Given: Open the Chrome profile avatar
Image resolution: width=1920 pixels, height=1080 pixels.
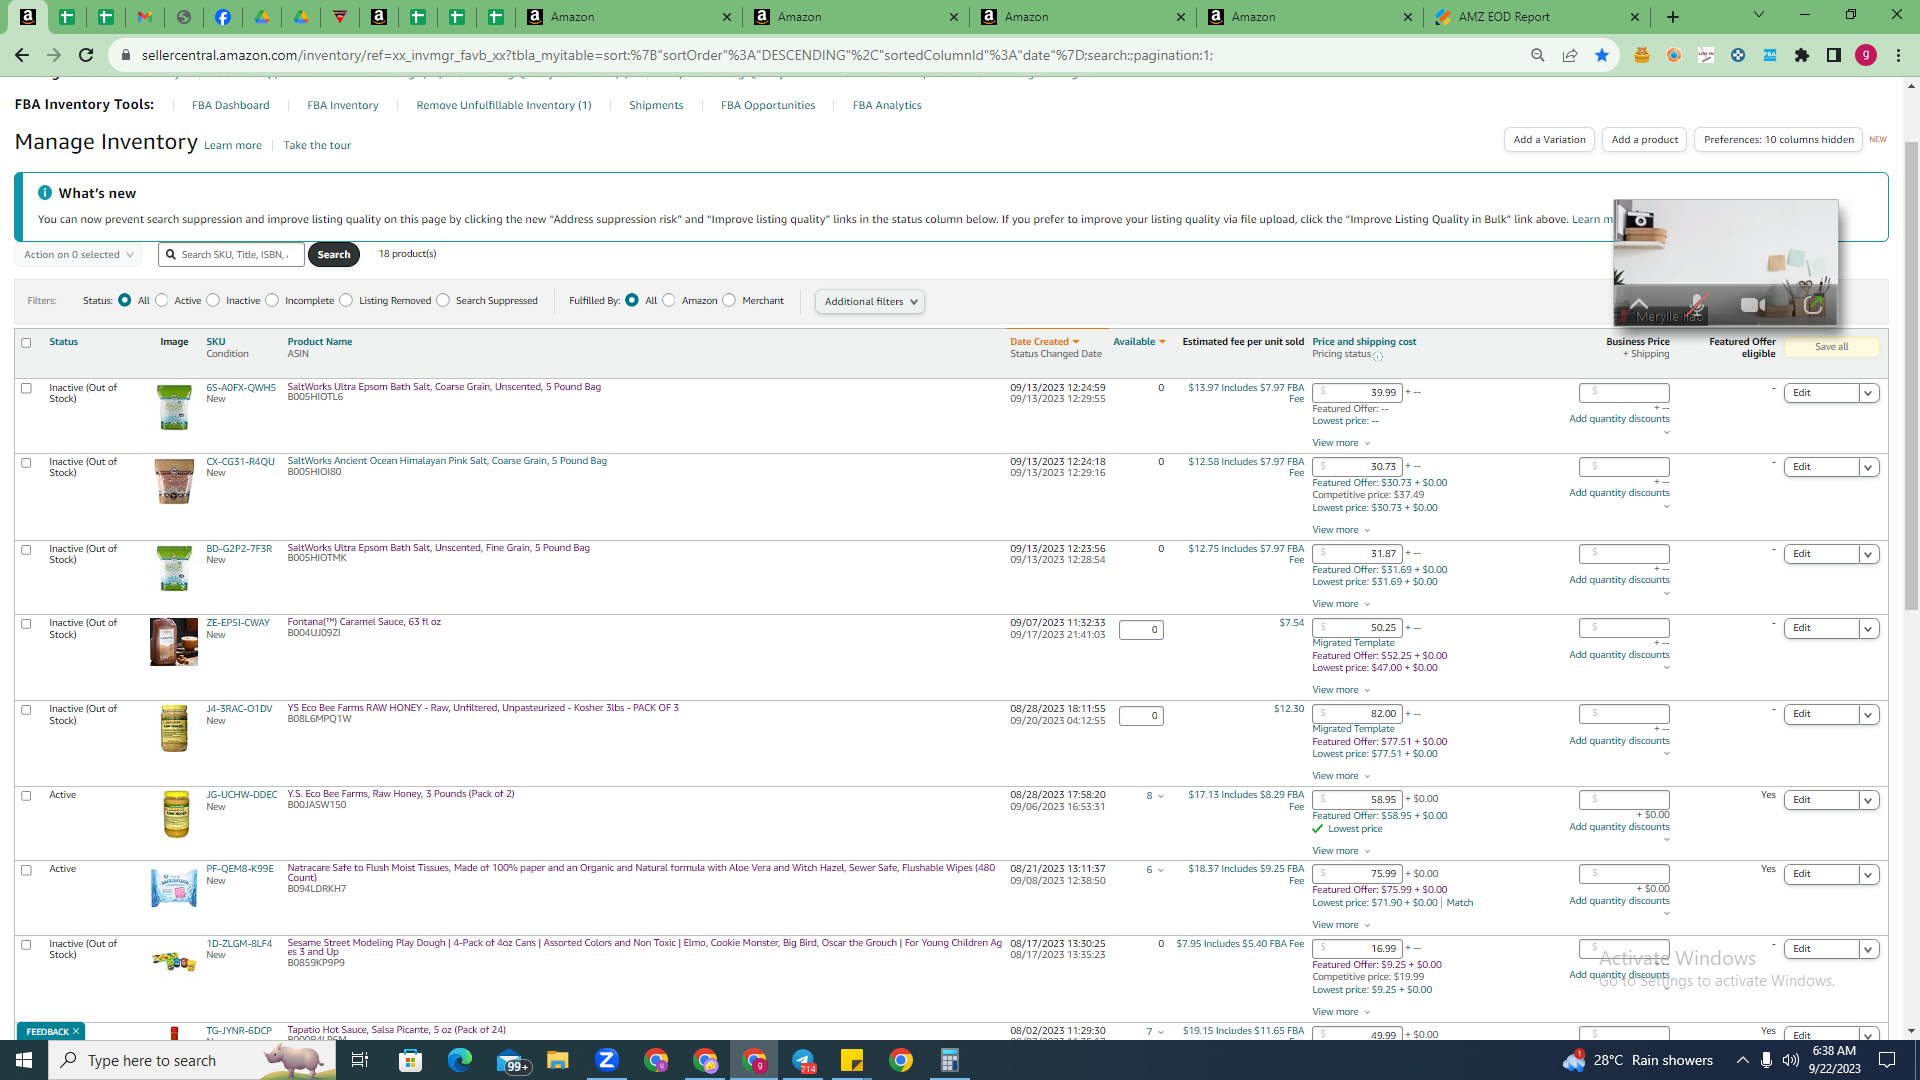Looking at the screenshot, I should pos(1866,55).
